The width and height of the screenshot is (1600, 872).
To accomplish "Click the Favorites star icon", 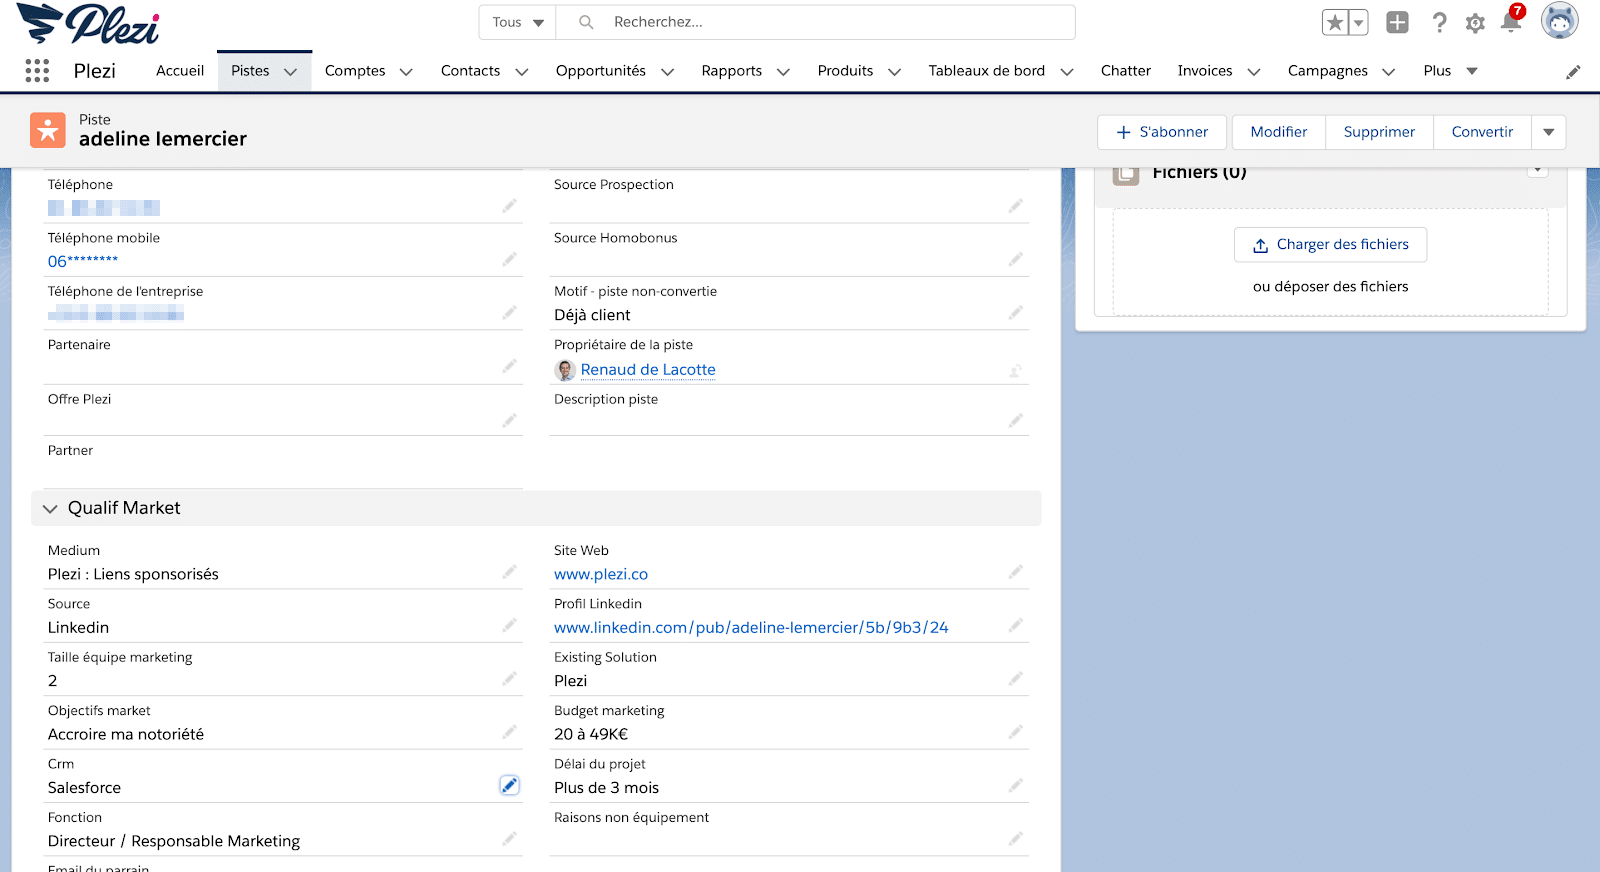I will [x=1335, y=23].
